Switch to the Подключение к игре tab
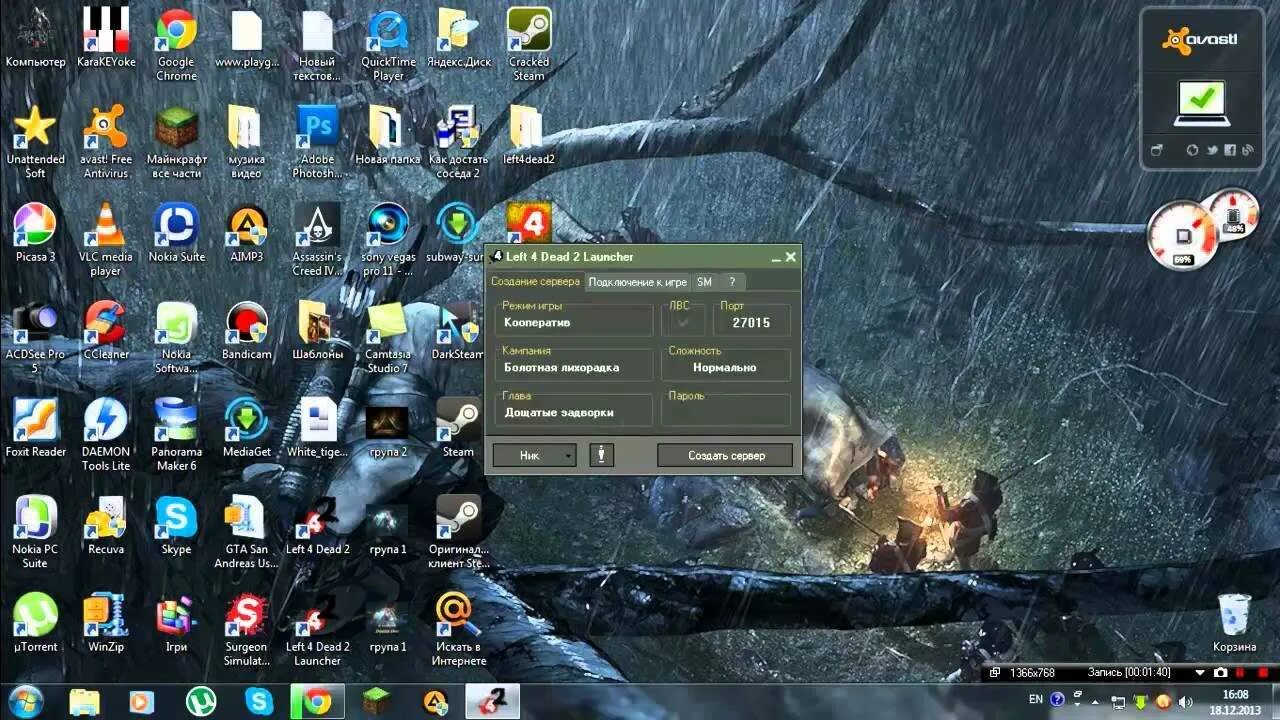The width and height of the screenshot is (1280, 720). (637, 282)
